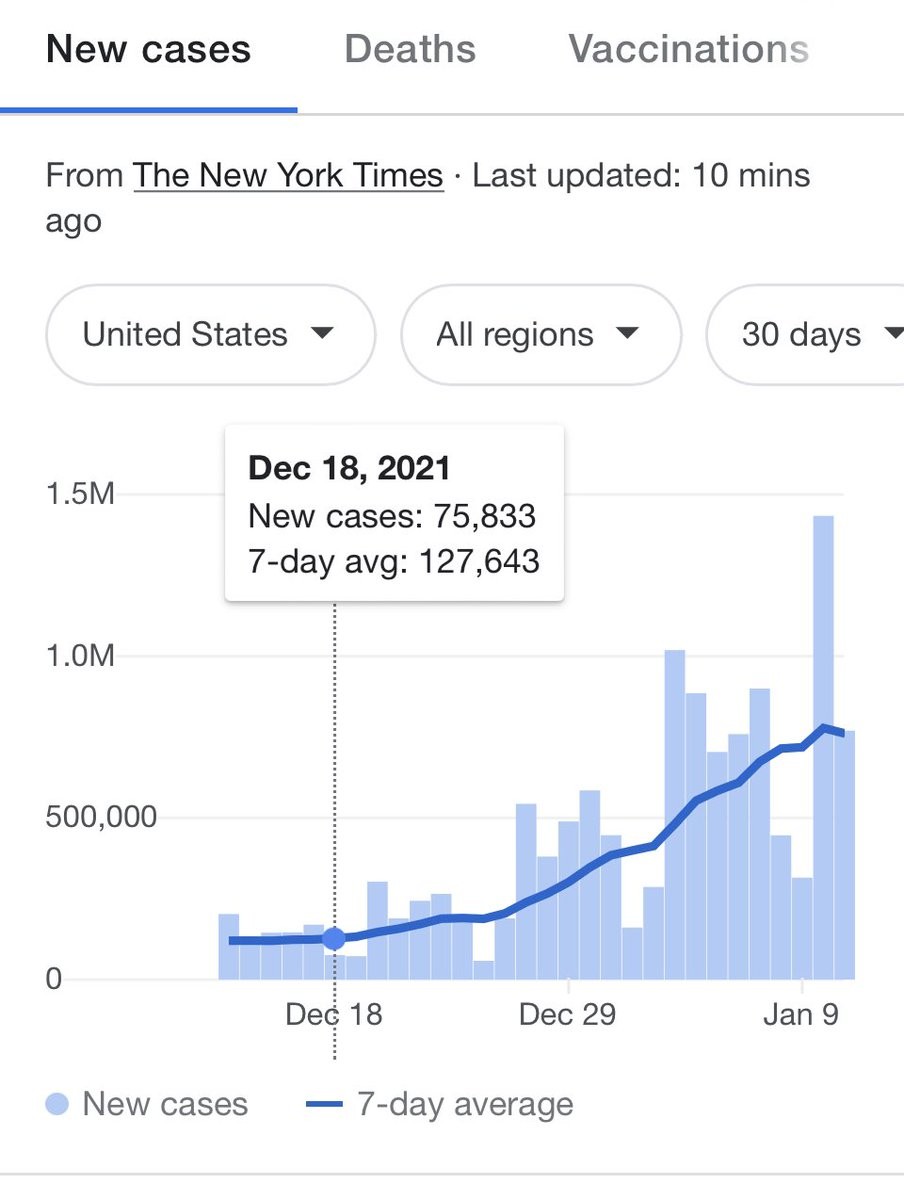Image resolution: width=904 pixels, height=1200 pixels.
Task: Click the Dec 29 axis label
Action: (x=567, y=1014)
